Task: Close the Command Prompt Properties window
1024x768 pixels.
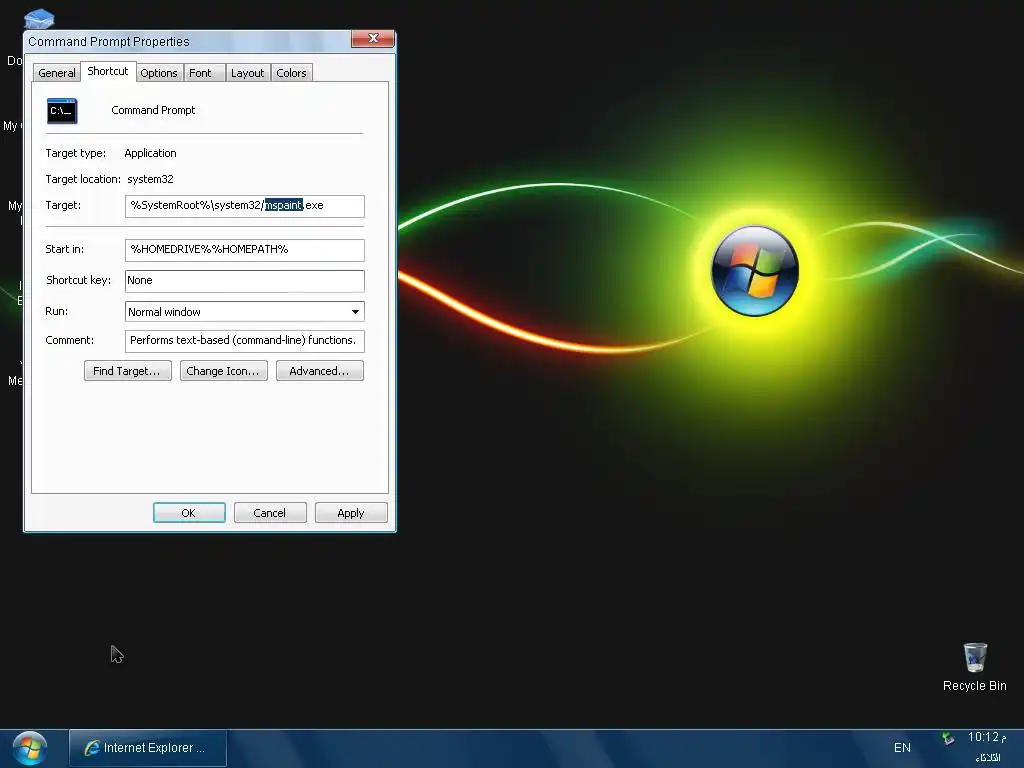Action: [373, 39]
